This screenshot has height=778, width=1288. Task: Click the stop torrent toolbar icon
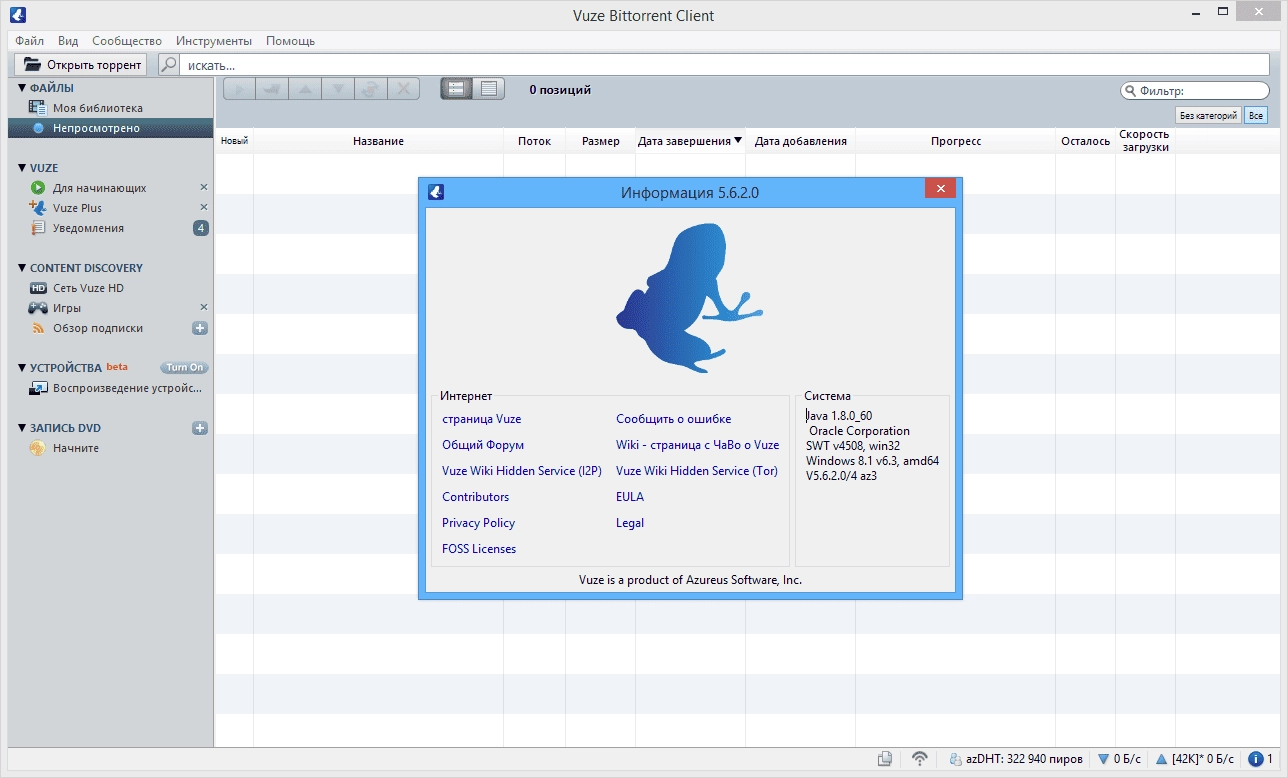coord(271,89)
